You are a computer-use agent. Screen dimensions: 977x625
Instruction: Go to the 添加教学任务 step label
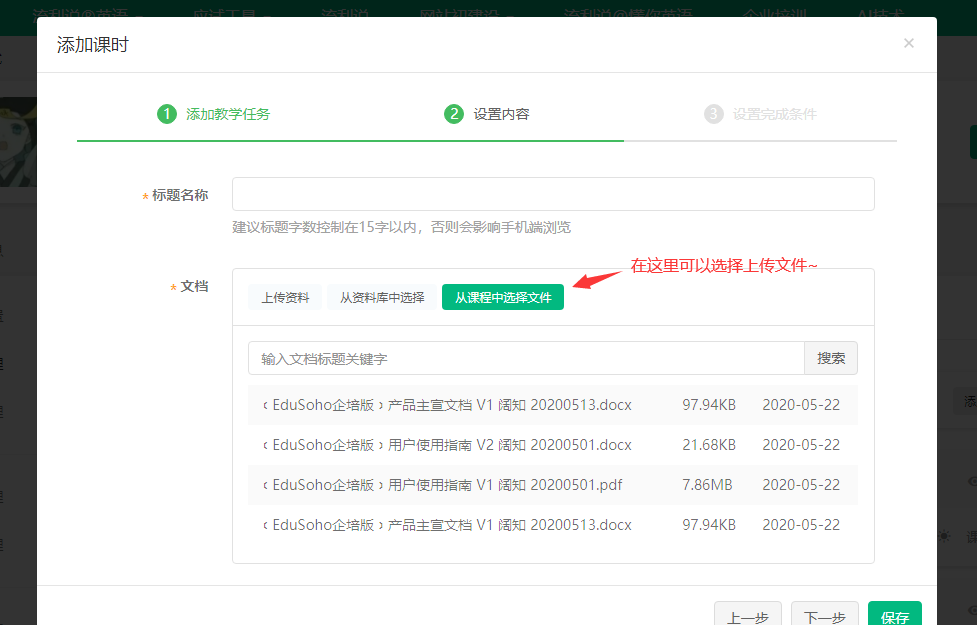tap(227, 114)
